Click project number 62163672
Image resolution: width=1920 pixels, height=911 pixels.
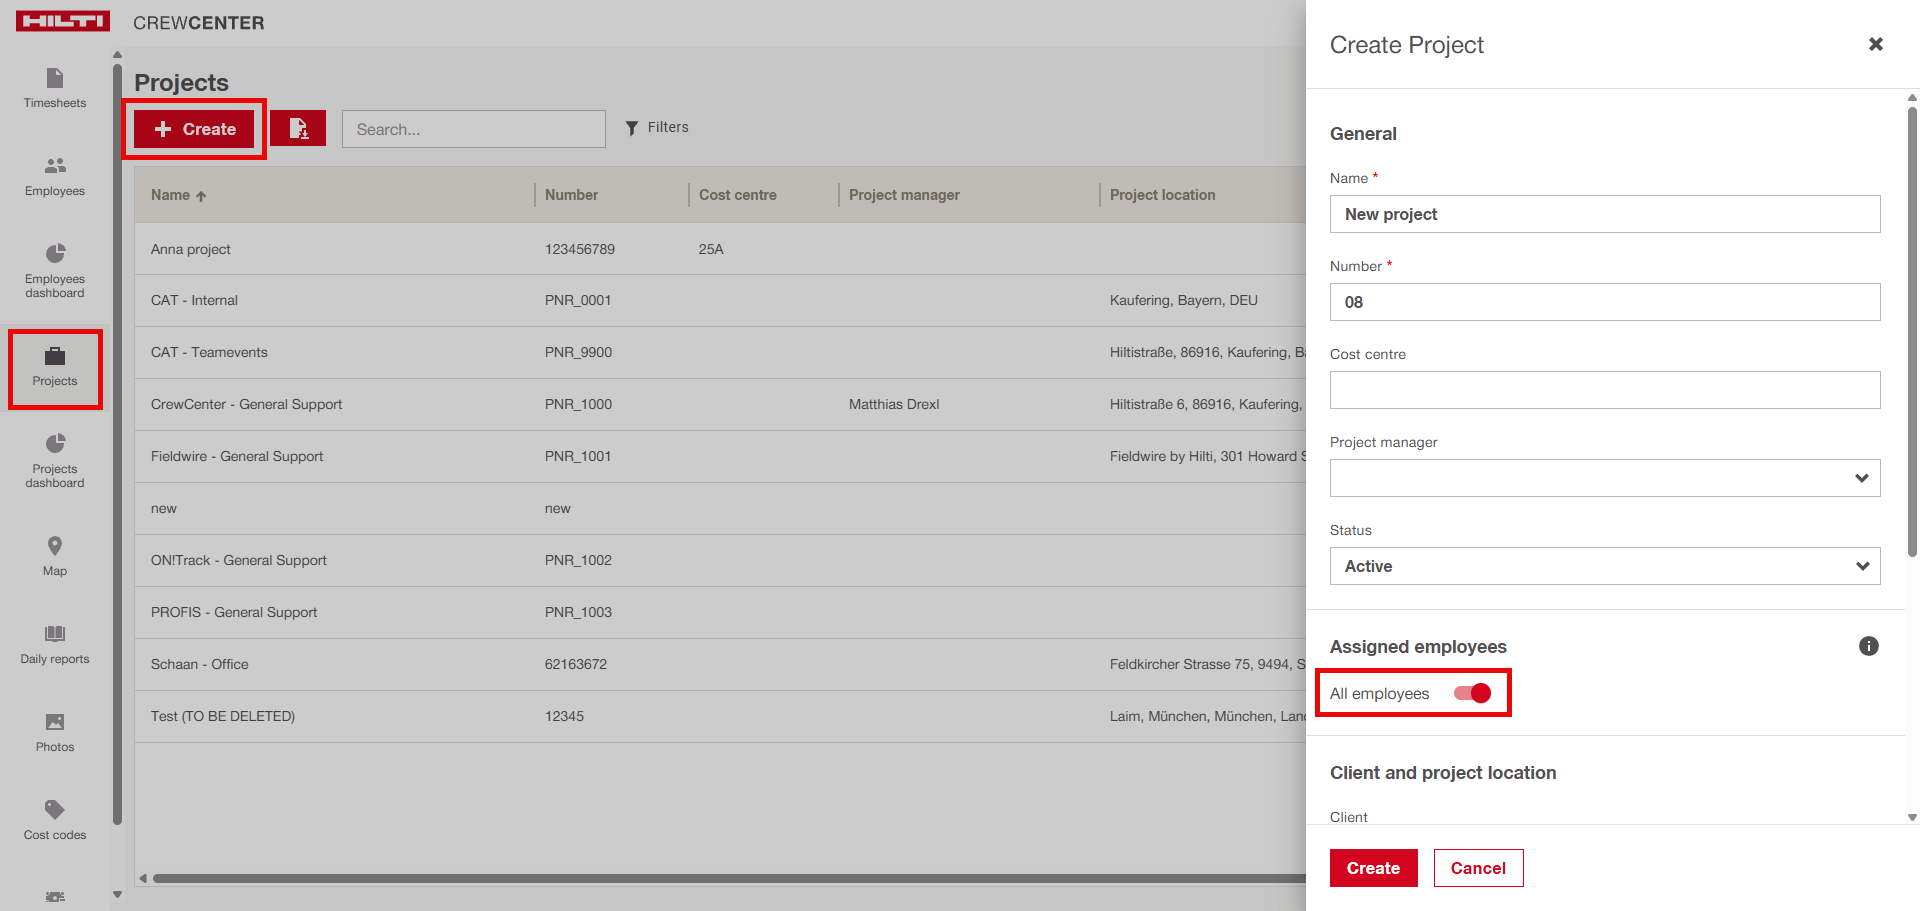[576, 664]
